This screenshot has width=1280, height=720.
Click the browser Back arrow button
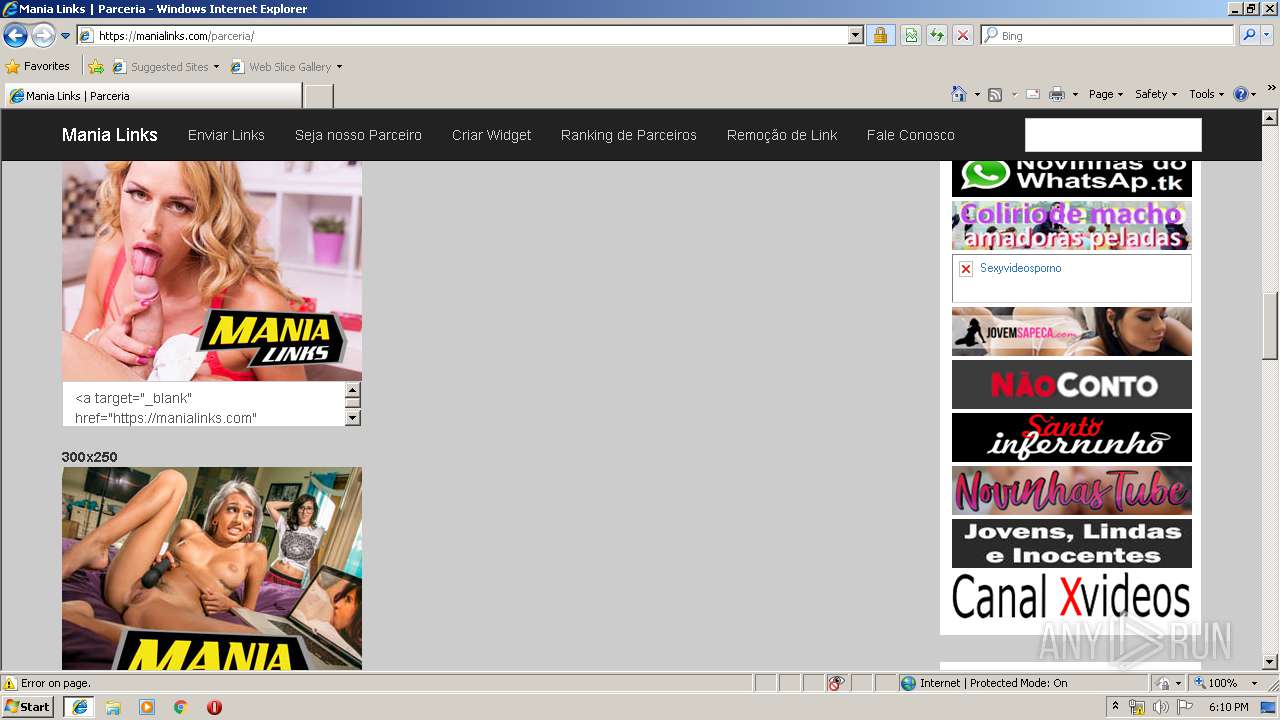[15, 36]
